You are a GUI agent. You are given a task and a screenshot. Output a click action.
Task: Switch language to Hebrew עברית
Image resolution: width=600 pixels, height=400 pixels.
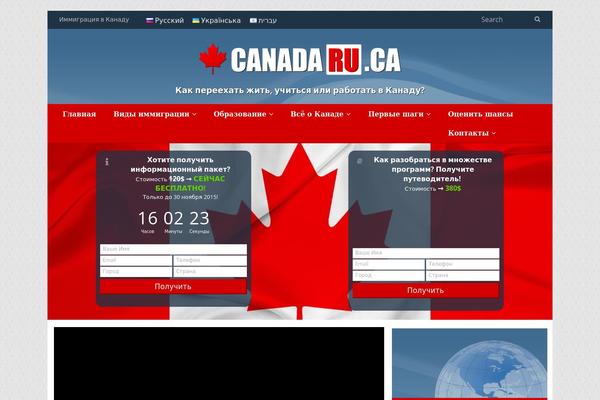click(267, 20)
